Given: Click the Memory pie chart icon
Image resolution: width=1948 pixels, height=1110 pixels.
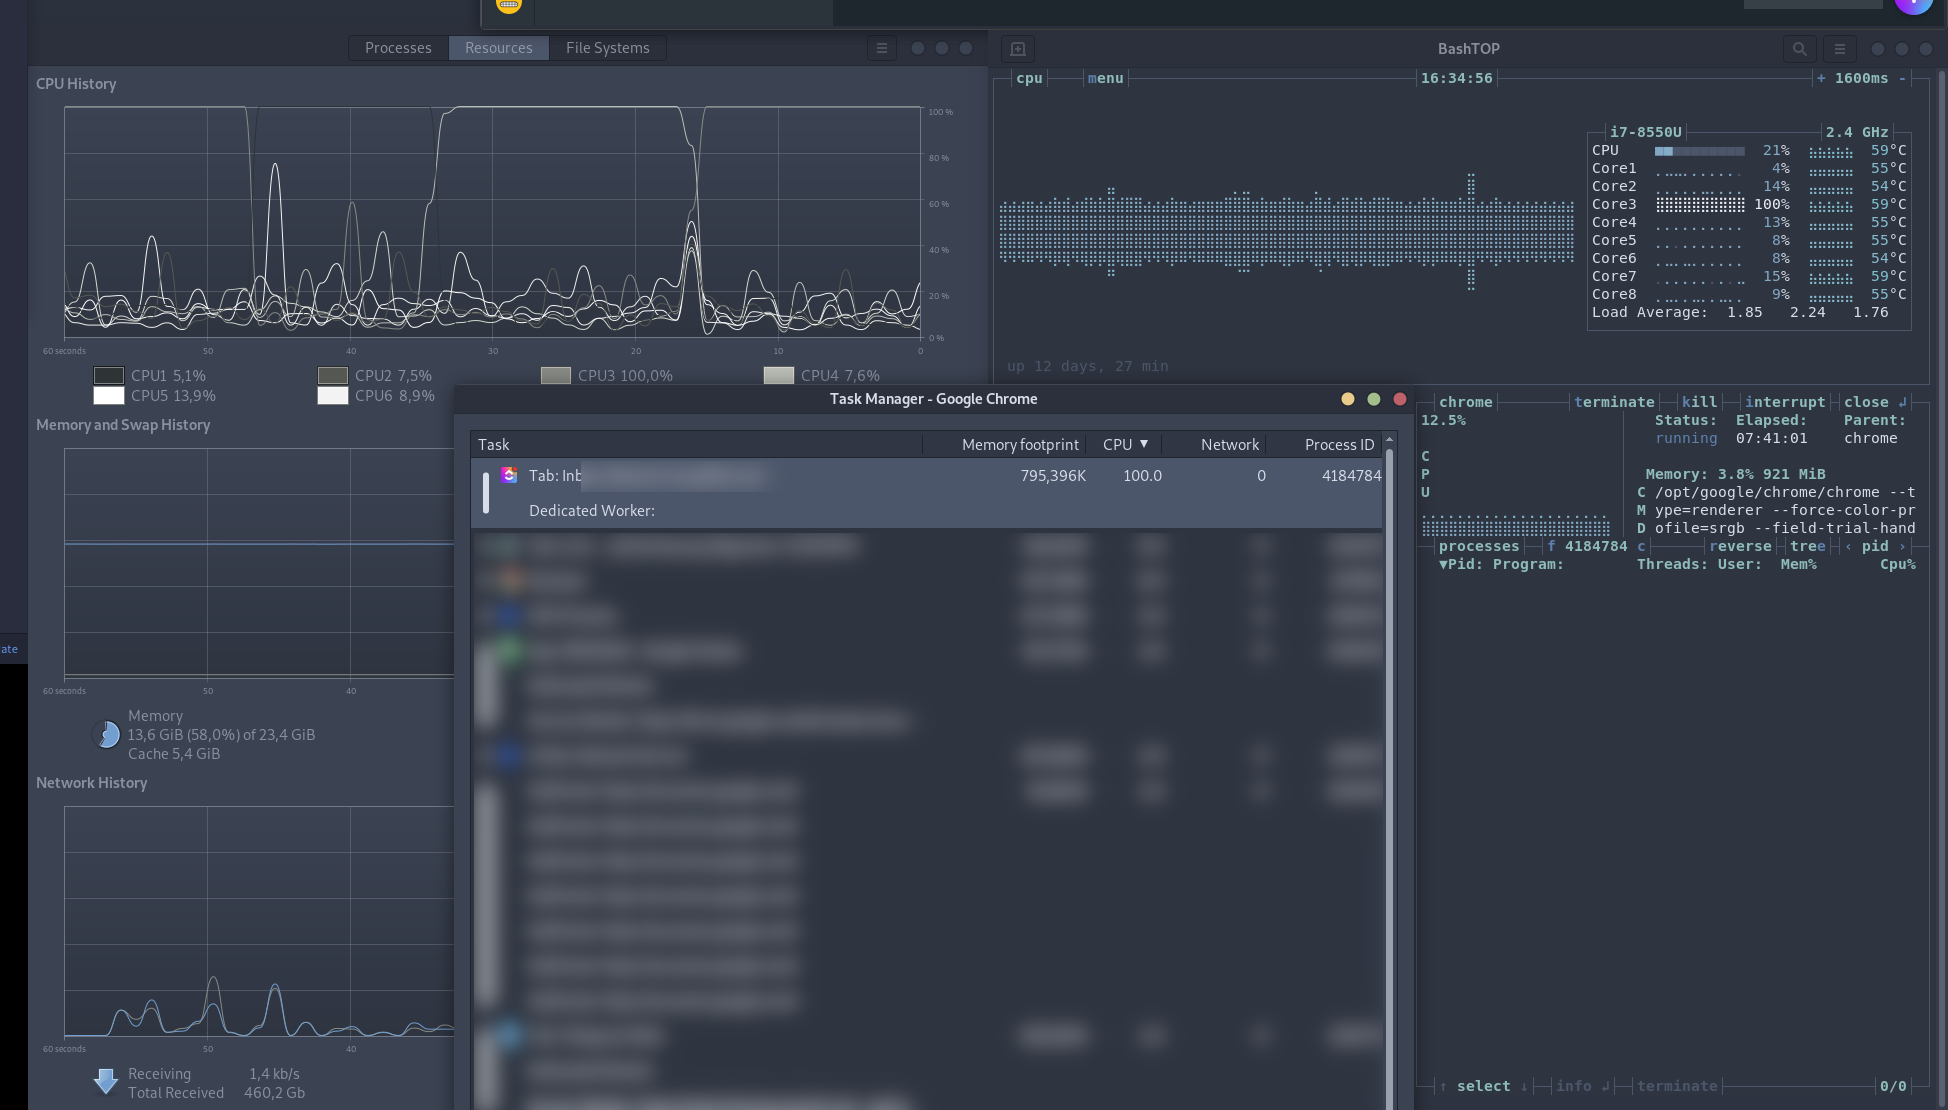Looking at the screenshot, I should pos(106,734).
